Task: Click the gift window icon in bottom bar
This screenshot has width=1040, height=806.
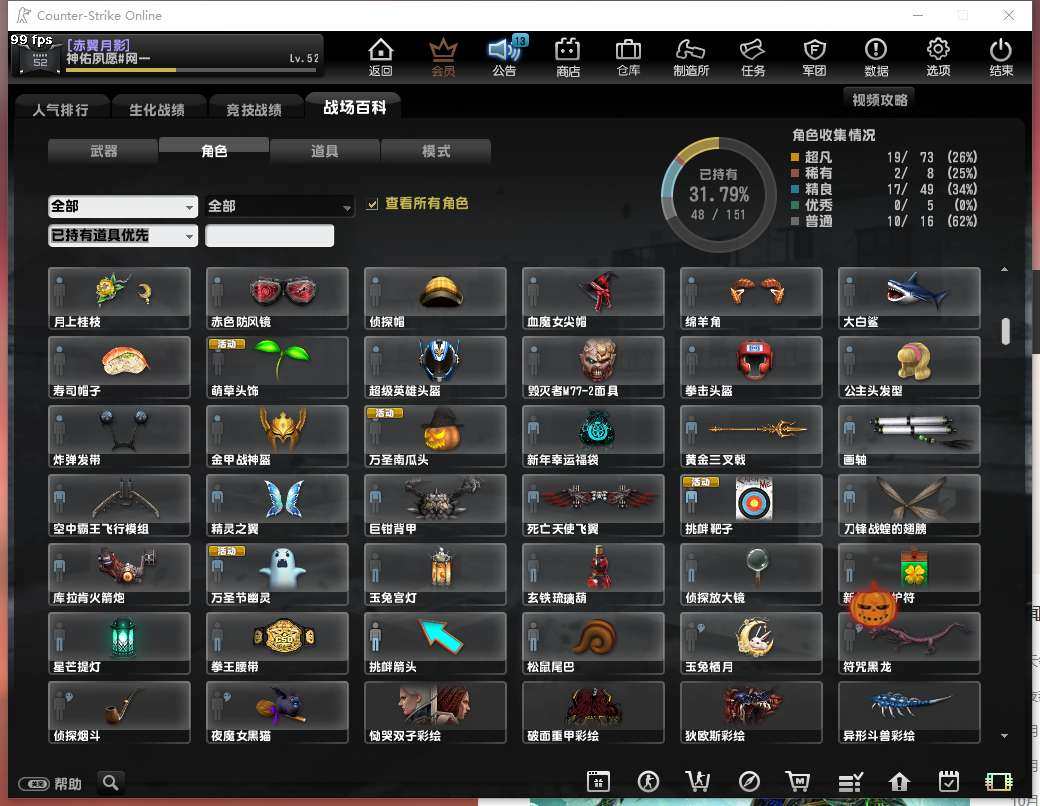Action: click(598, 782)
